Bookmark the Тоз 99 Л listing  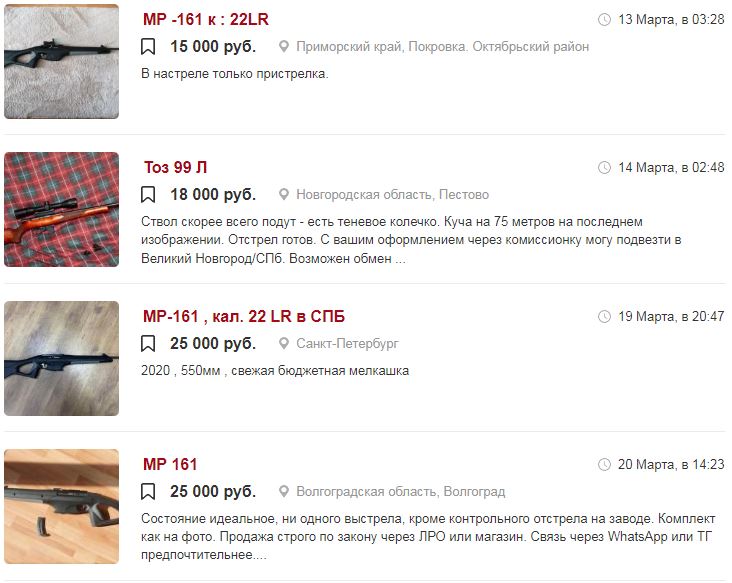148,195
